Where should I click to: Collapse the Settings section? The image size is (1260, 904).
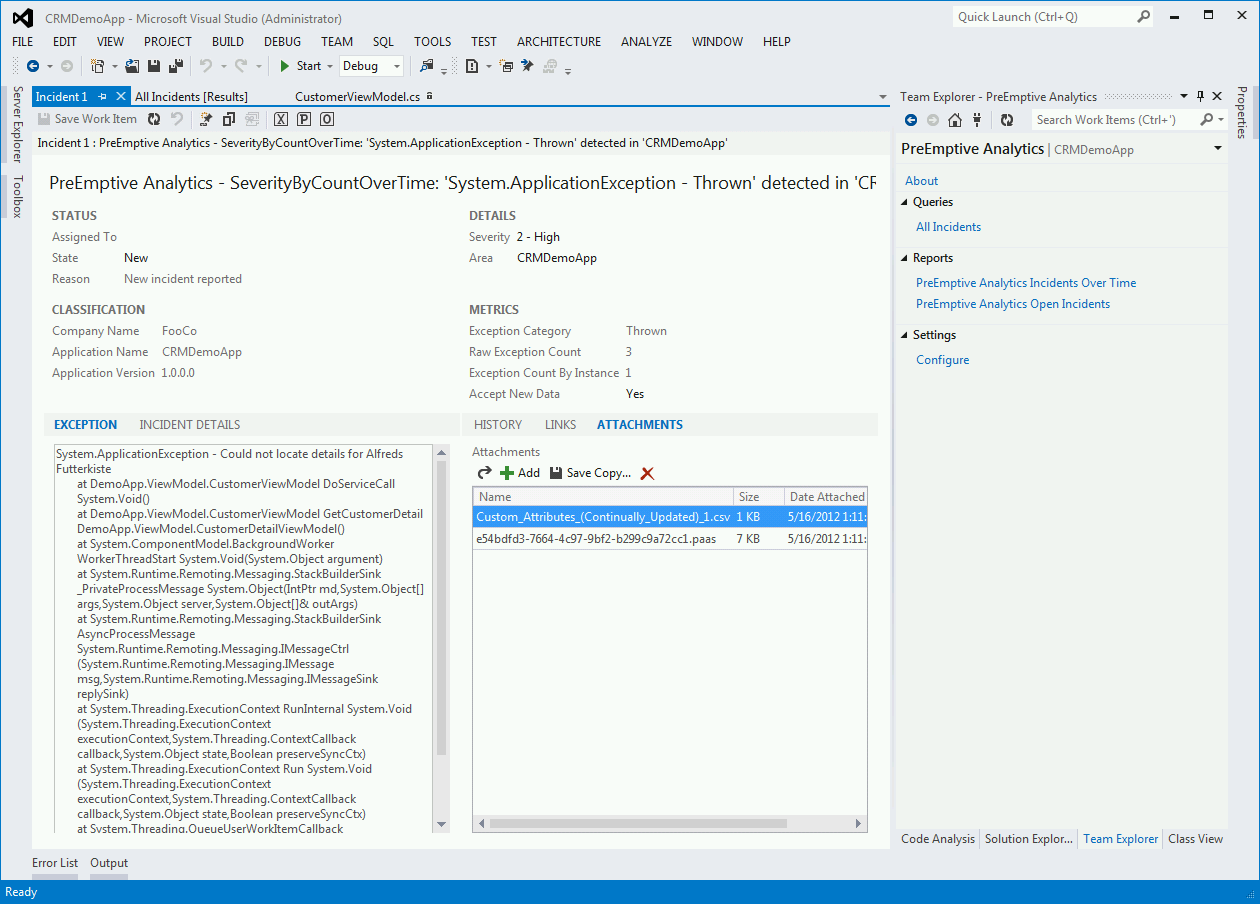(904, 335)
